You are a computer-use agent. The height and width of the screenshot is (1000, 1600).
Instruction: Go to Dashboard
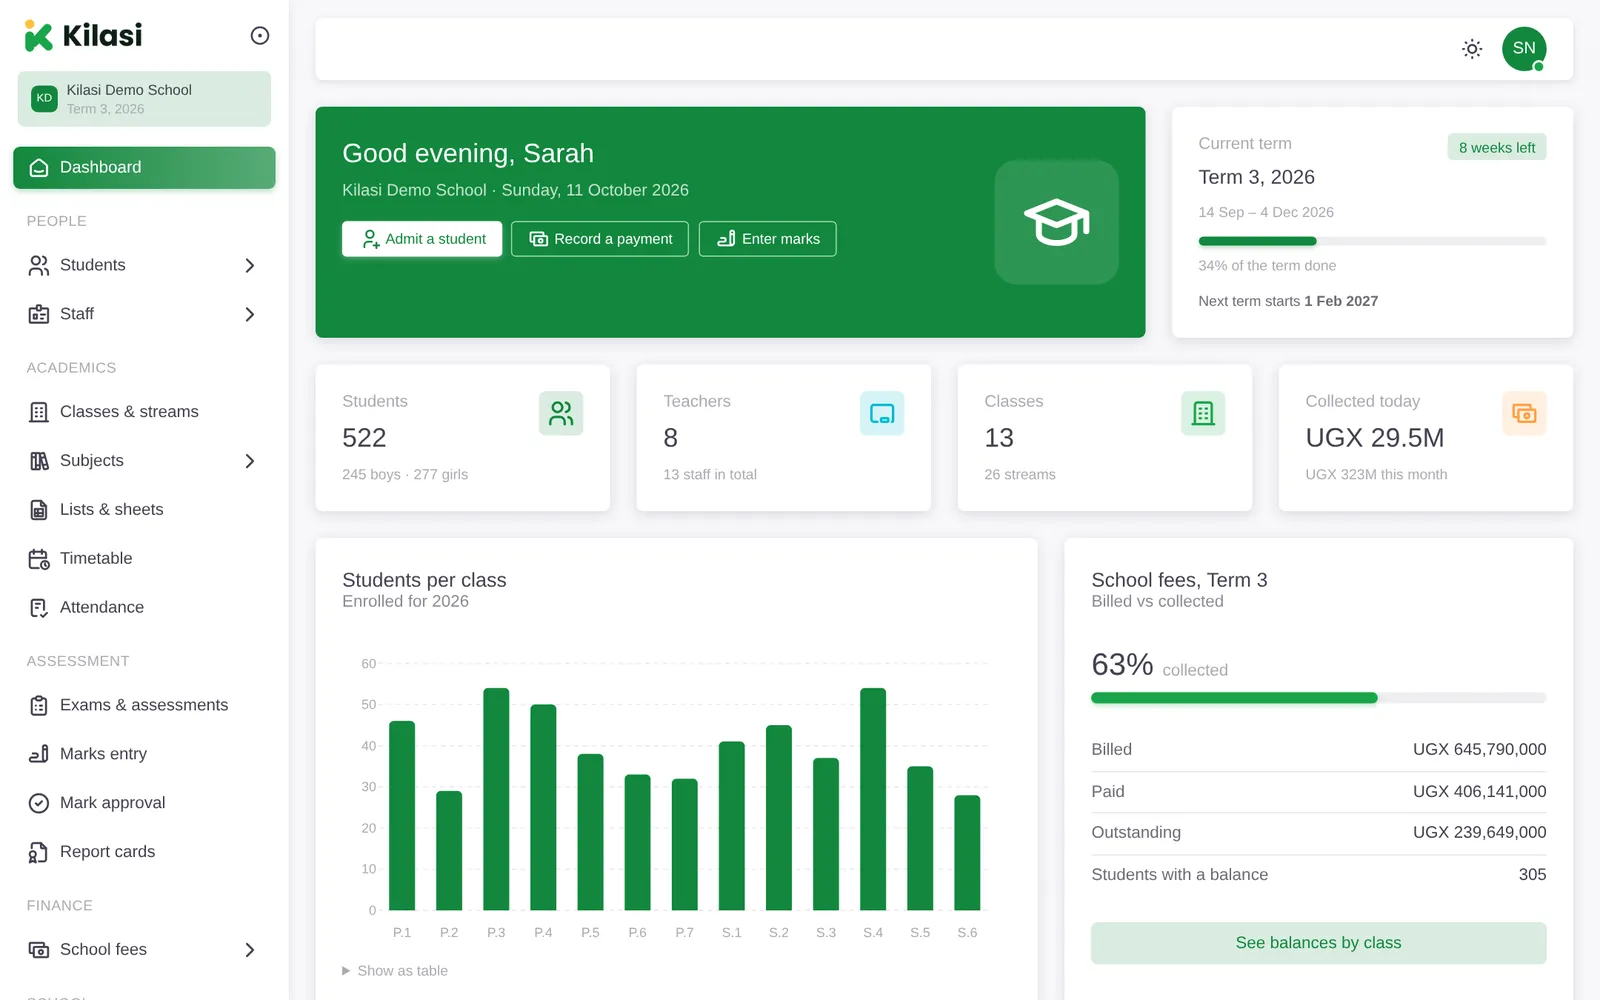144,168
